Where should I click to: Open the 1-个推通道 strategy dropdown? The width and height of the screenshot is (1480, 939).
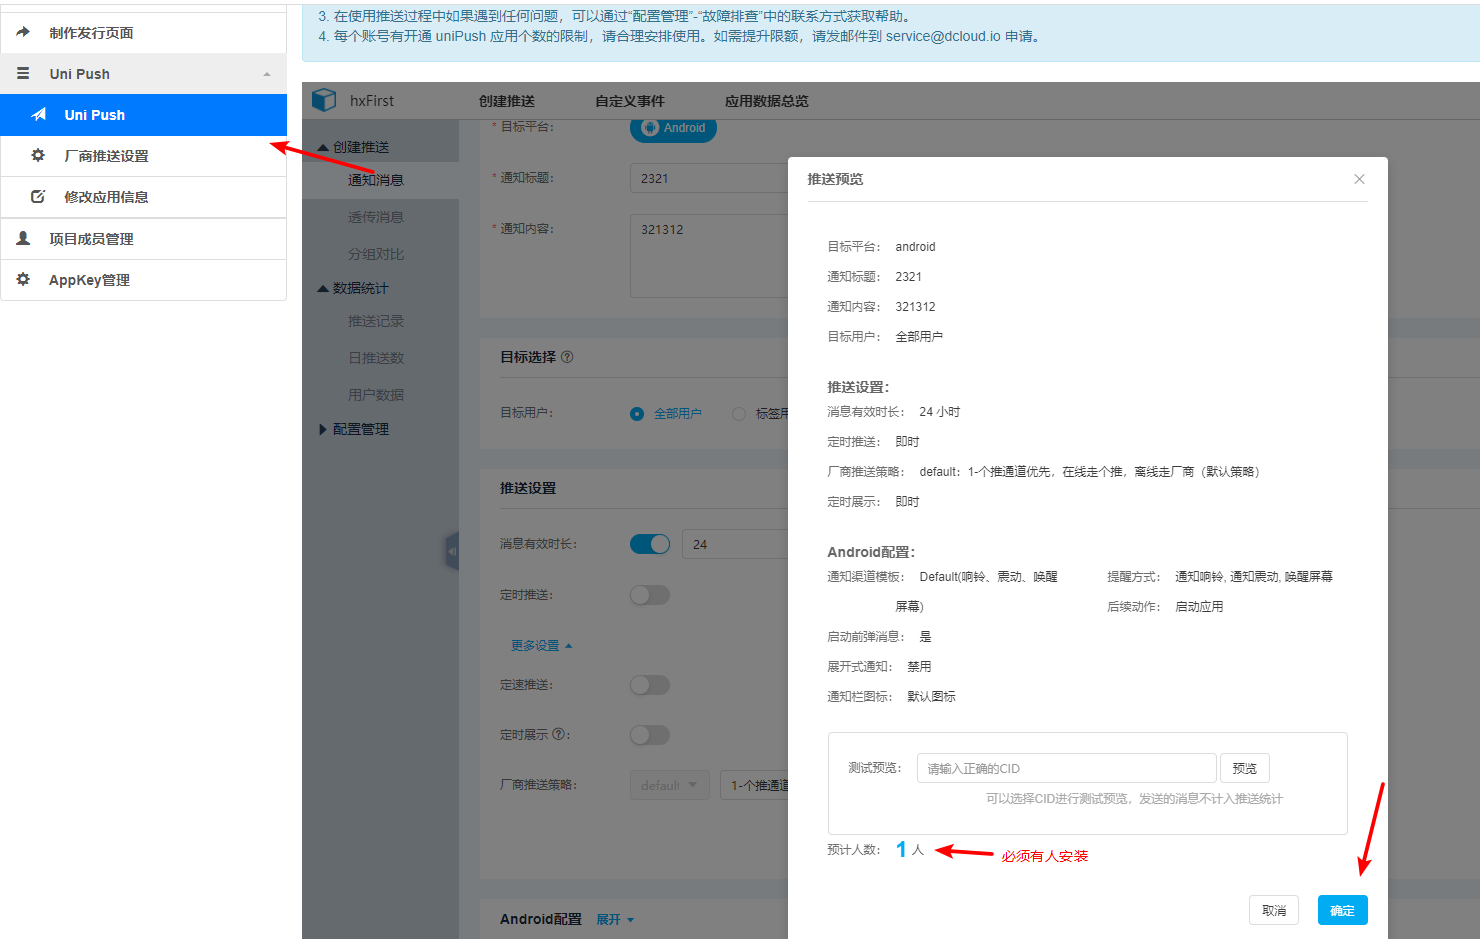pos(755,785)
